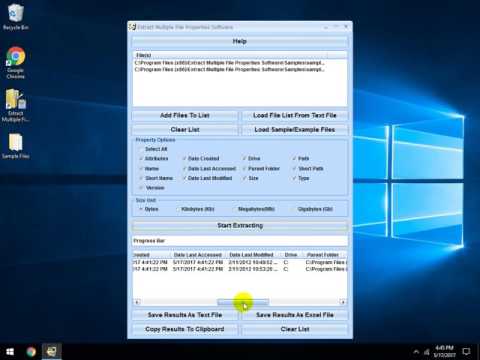Uncheck Date Last Accessed option
The height and width of the screenshot is (360, 480).
(x=184, y=169)
